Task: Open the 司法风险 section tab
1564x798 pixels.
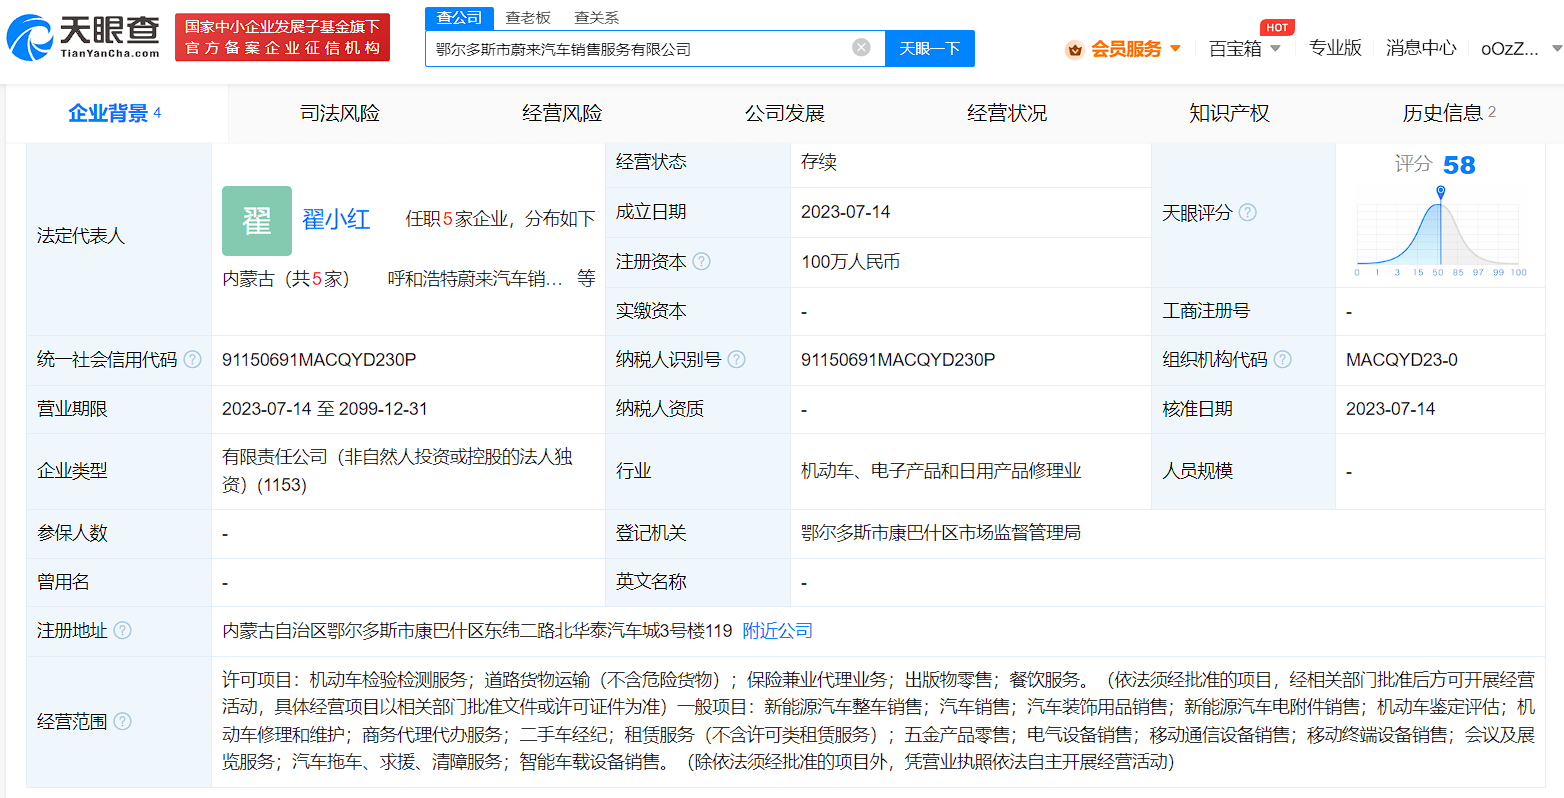Action: pos(339,113)
